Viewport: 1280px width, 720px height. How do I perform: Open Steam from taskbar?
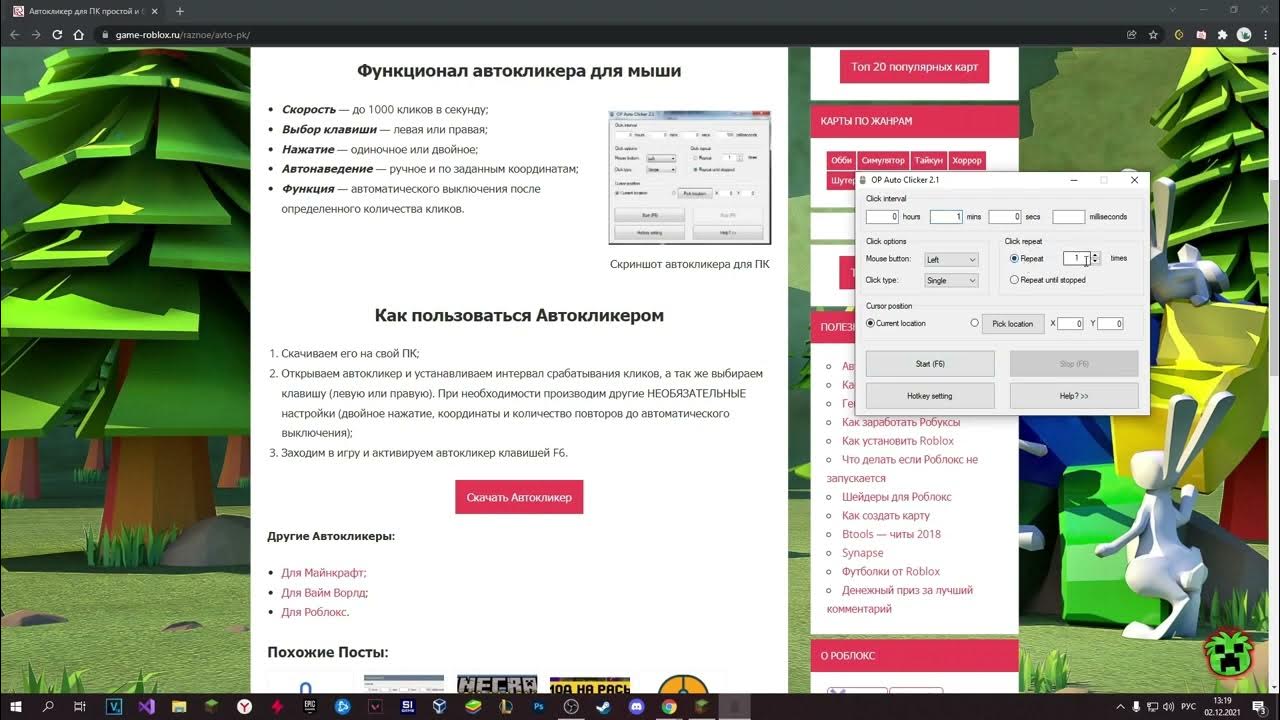click(603, 706)
